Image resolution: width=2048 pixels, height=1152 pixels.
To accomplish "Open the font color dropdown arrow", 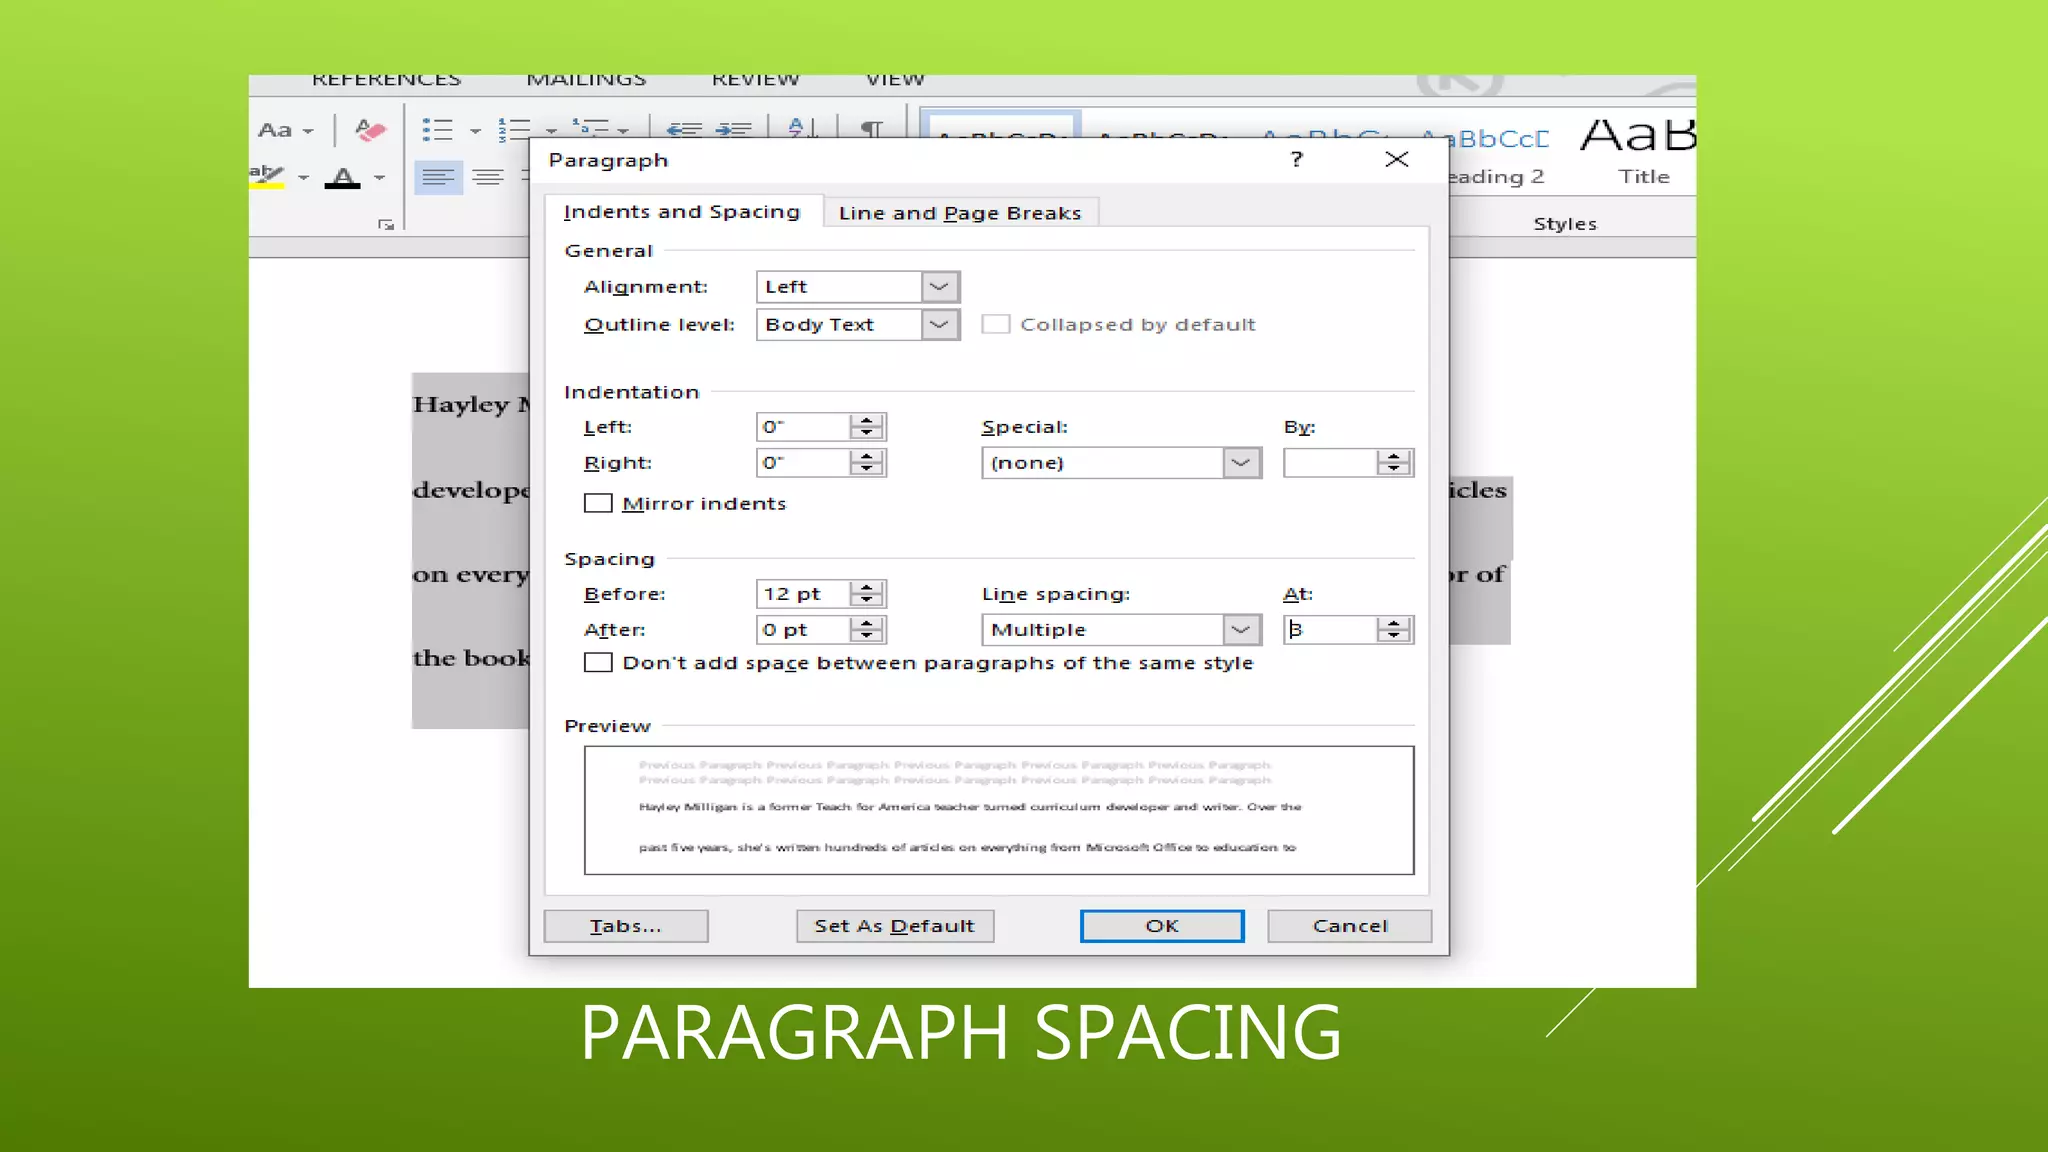I will pyautogui.click(x=379, y=178).
